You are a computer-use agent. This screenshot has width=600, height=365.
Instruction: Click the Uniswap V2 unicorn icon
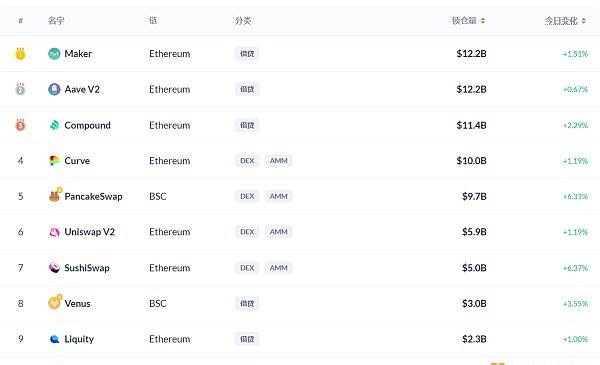[x=54, y=232]
